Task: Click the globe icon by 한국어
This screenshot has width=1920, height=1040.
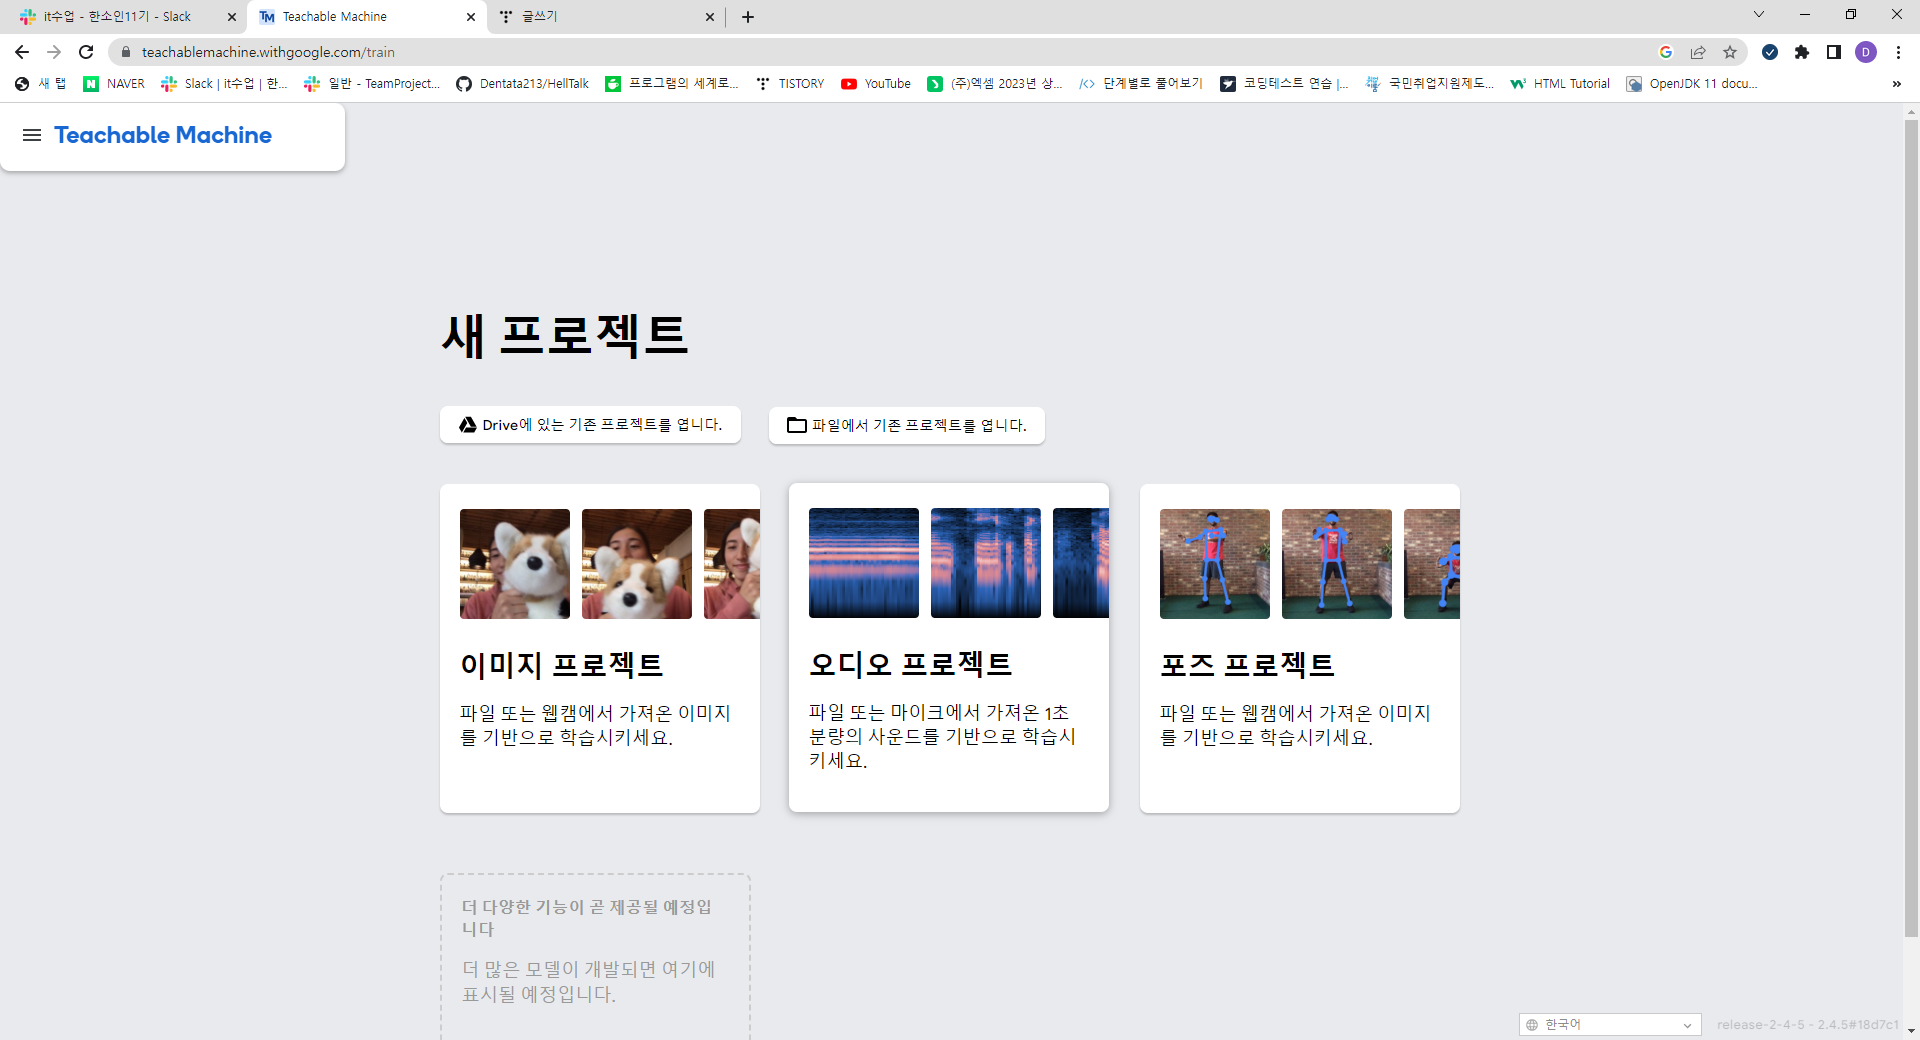Action: (x=1532, y=1025)
